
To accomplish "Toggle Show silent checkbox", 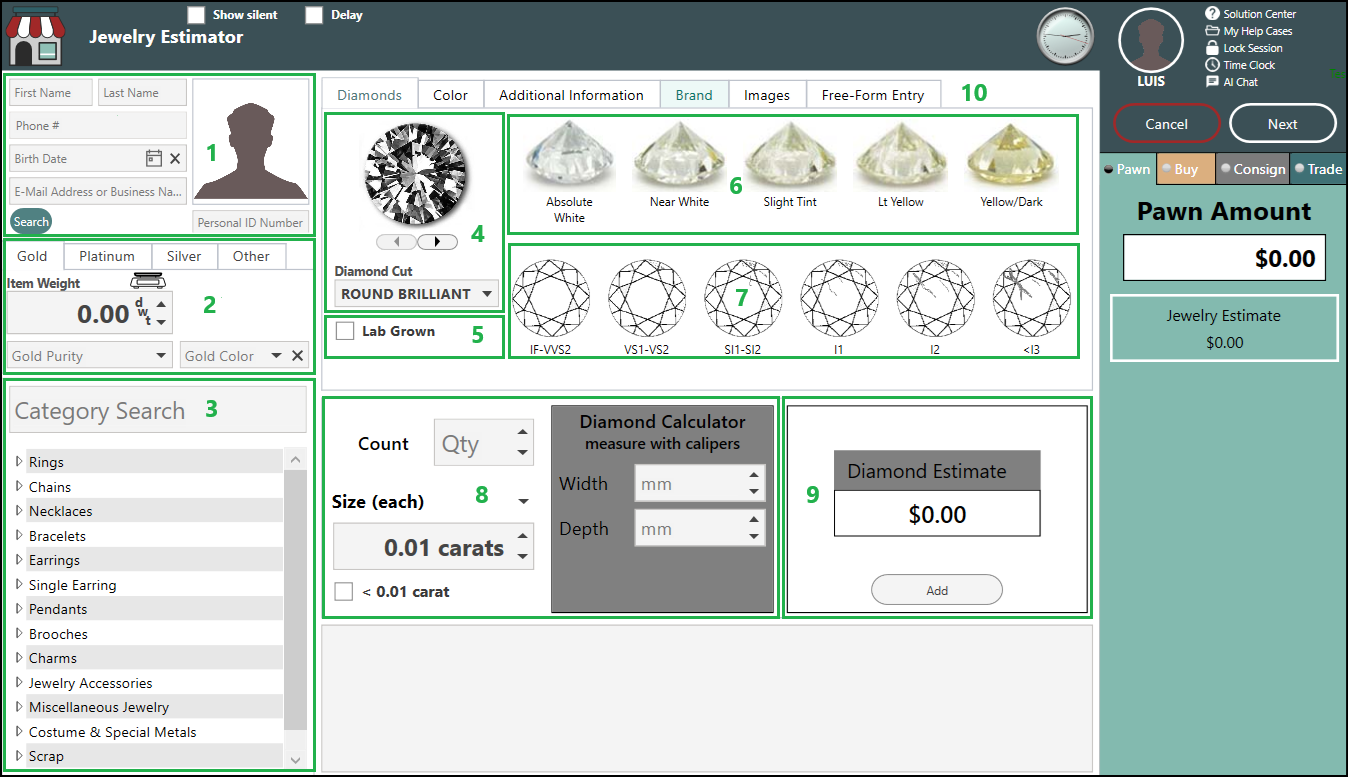I will pyautogui.click(x=196, y=15).
